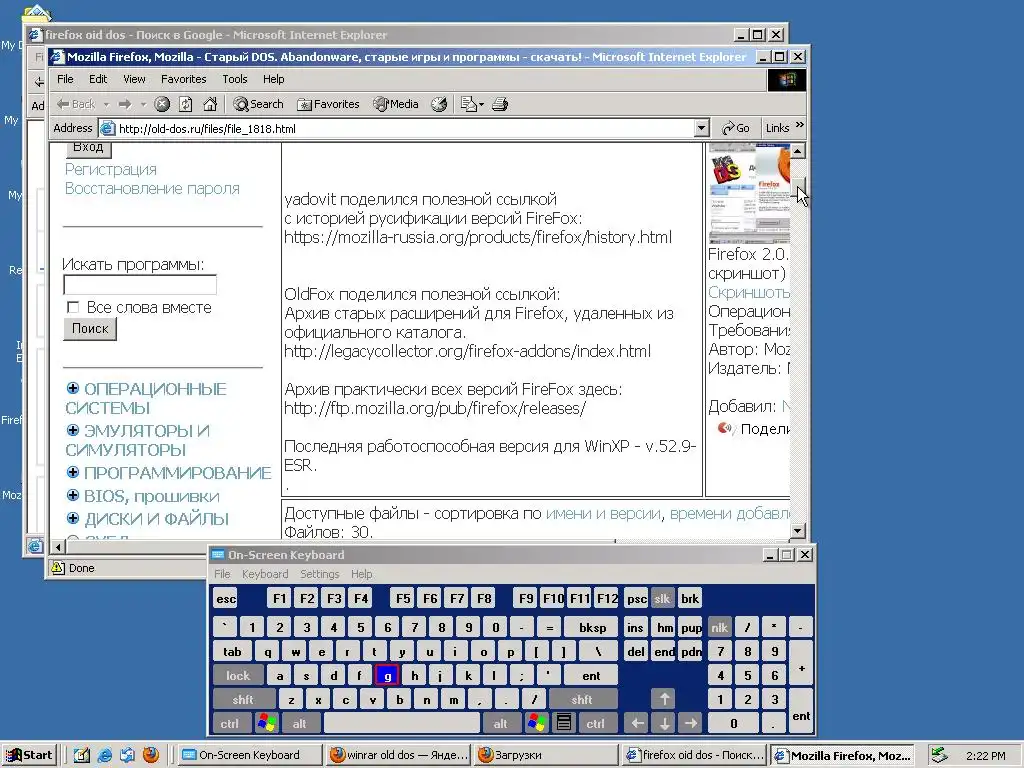Toggle the left alt key on keyboard

point(300,724)
